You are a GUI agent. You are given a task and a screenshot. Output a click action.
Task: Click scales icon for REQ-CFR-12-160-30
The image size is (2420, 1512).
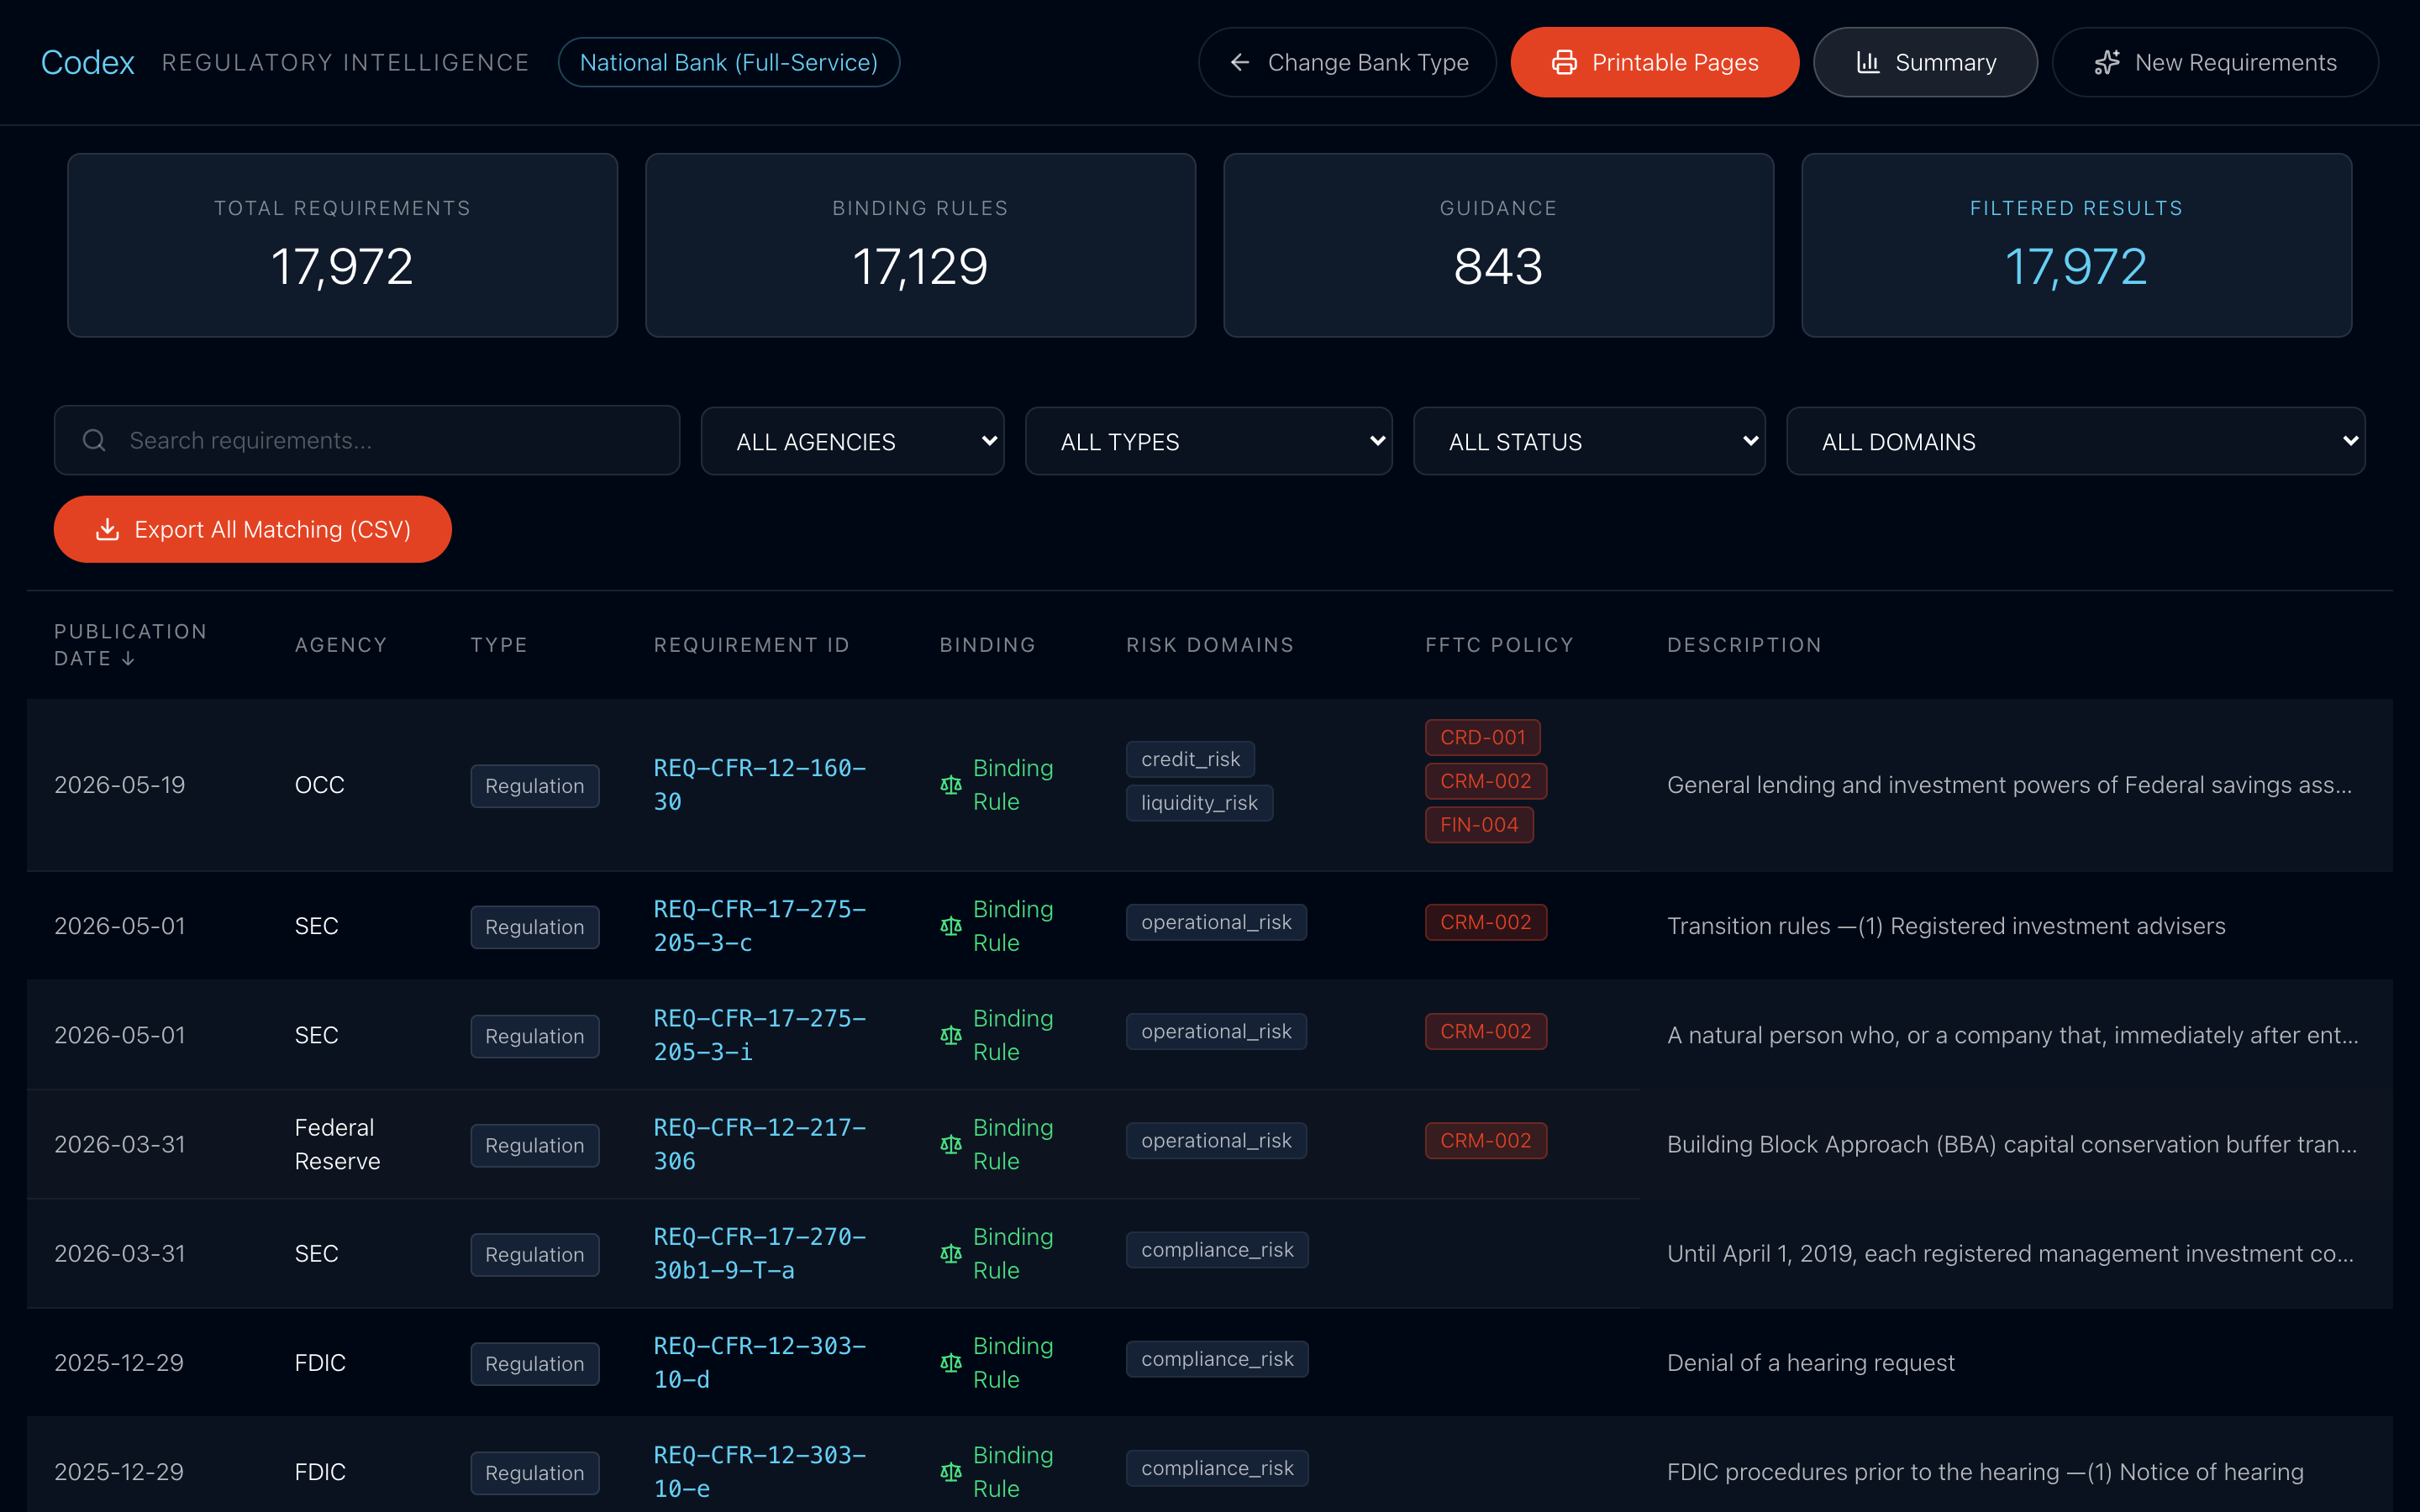click(x=951, y=786)
